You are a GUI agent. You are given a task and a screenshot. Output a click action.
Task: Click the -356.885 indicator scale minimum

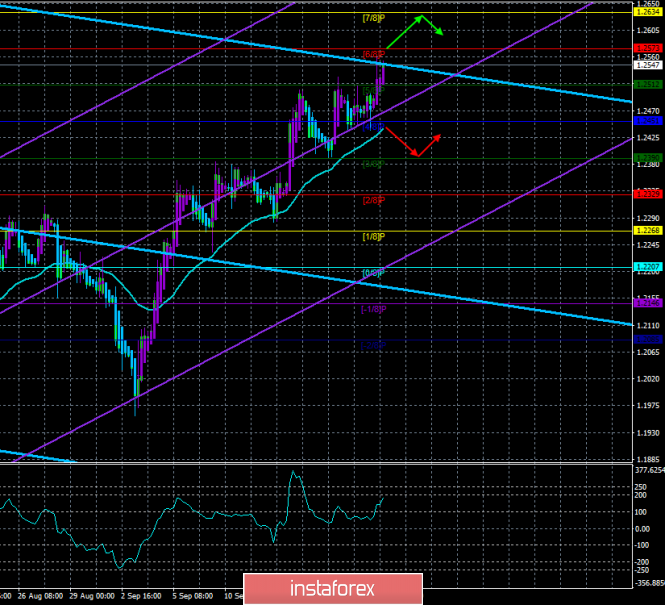pyautogui.click(x=649, y=583)
